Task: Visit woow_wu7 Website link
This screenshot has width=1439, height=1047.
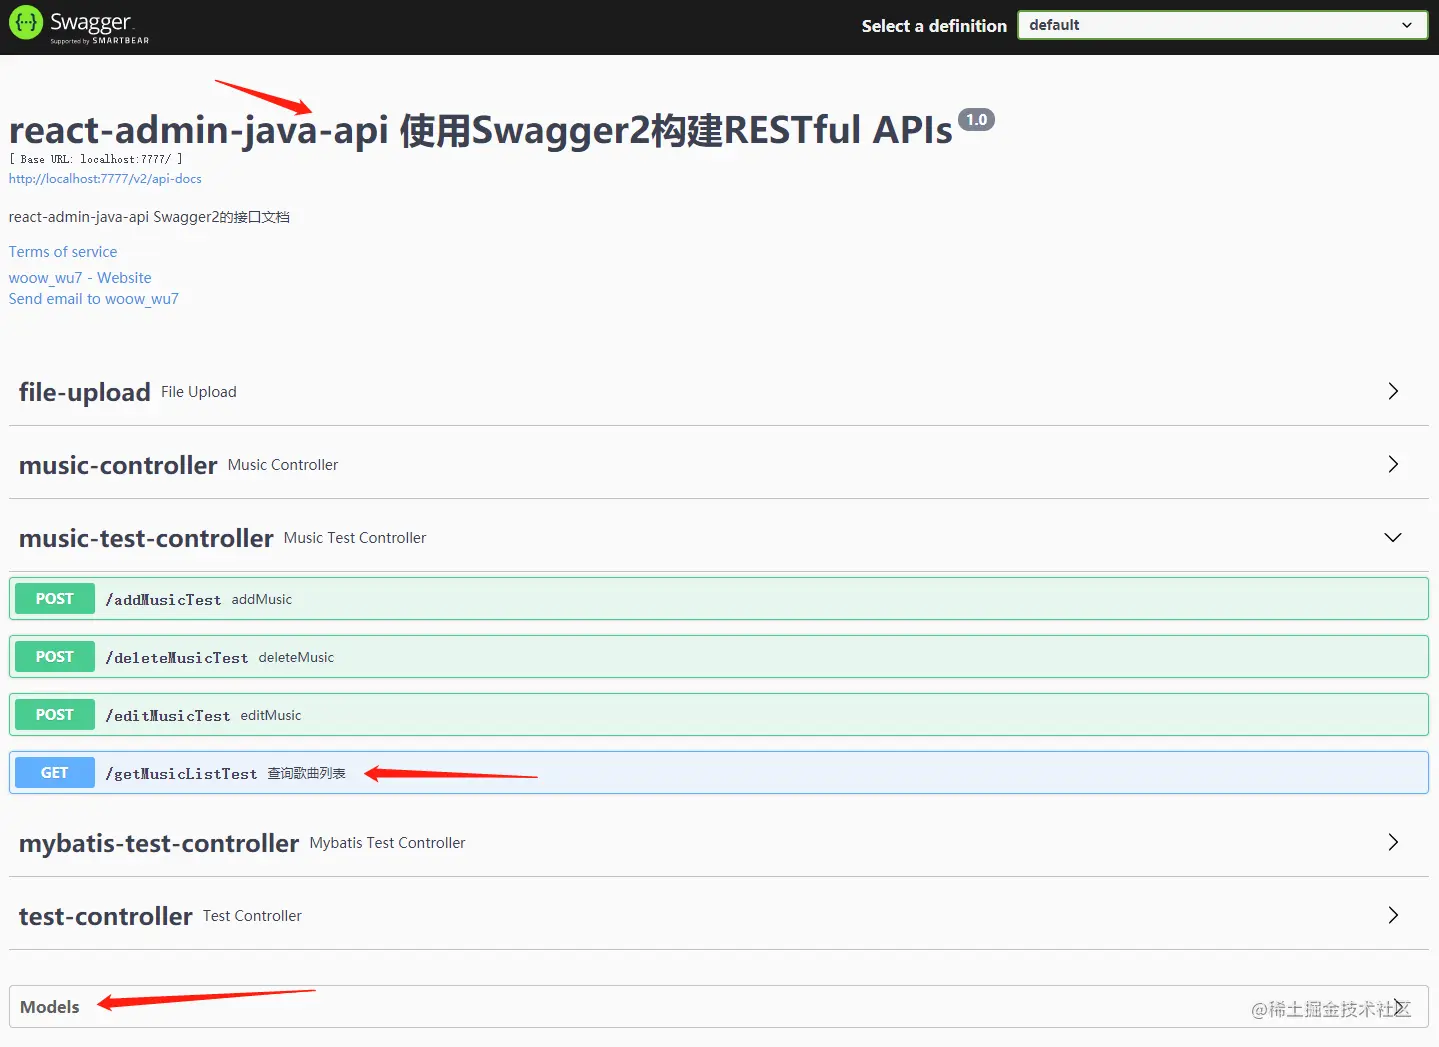Action: (x=80, y=278)
